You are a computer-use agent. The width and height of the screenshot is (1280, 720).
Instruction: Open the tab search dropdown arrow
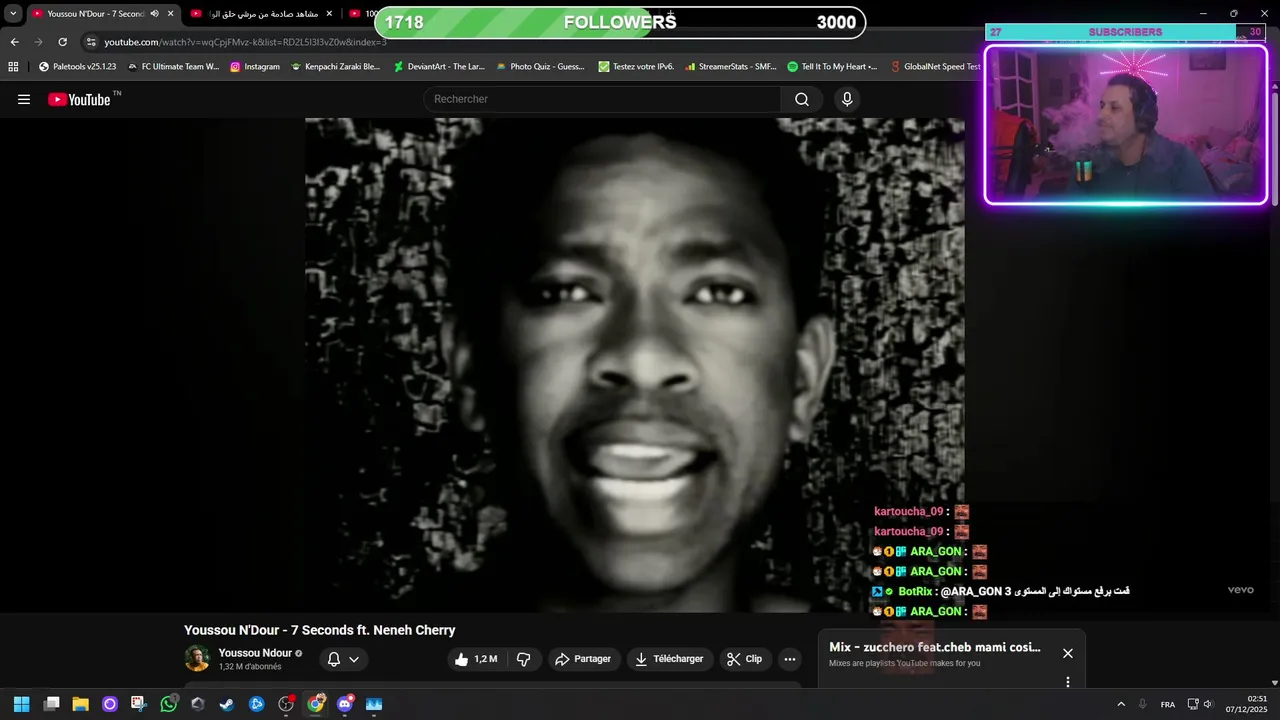click(x=13, y=13)
